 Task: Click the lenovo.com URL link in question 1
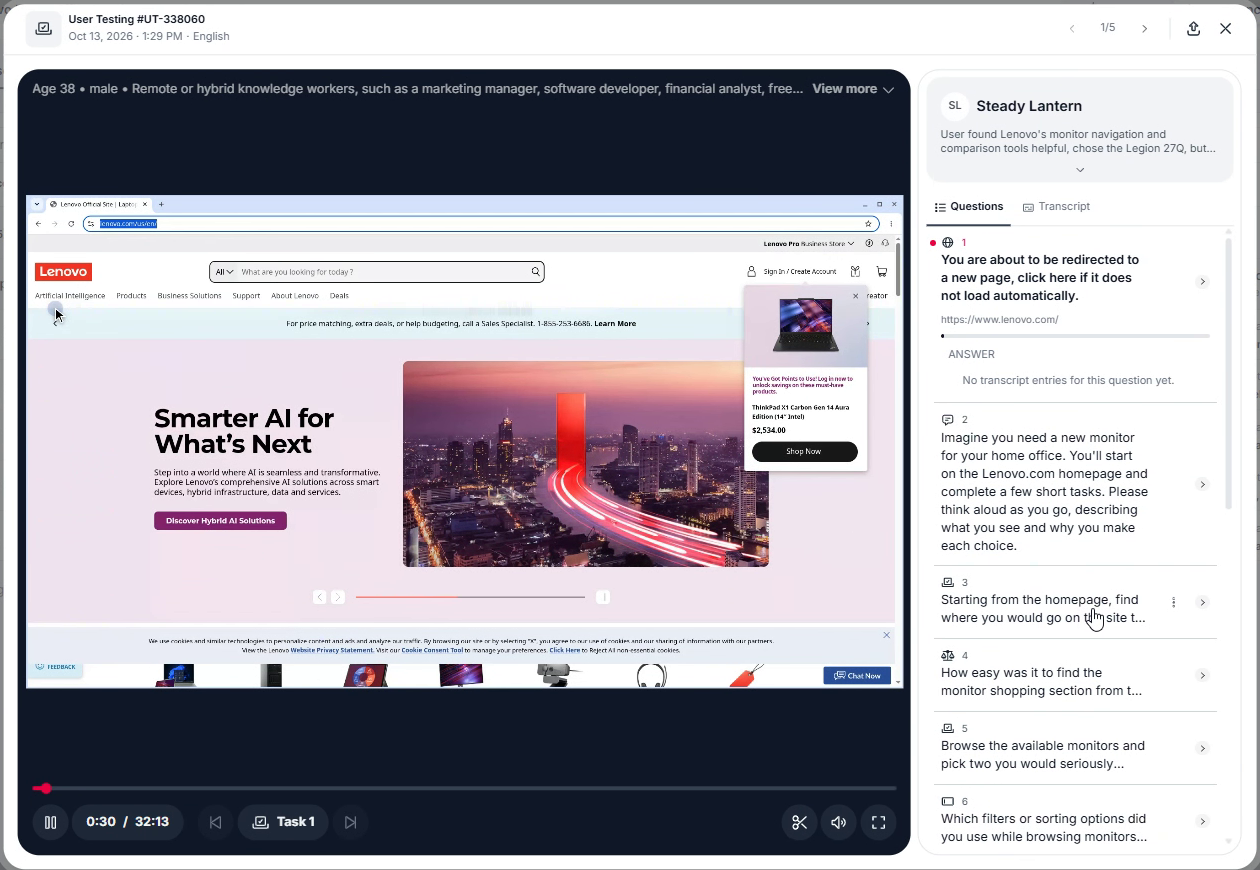999,320
